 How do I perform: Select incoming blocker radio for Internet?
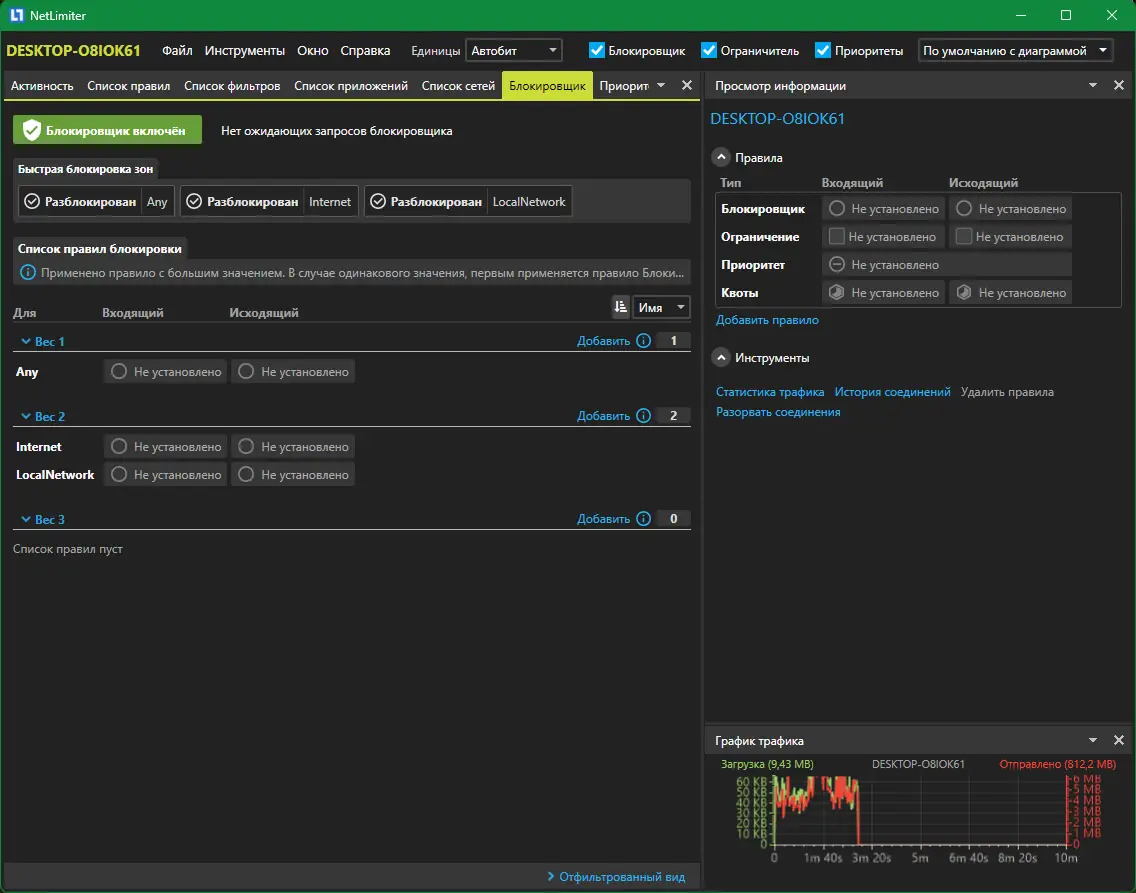119,447
